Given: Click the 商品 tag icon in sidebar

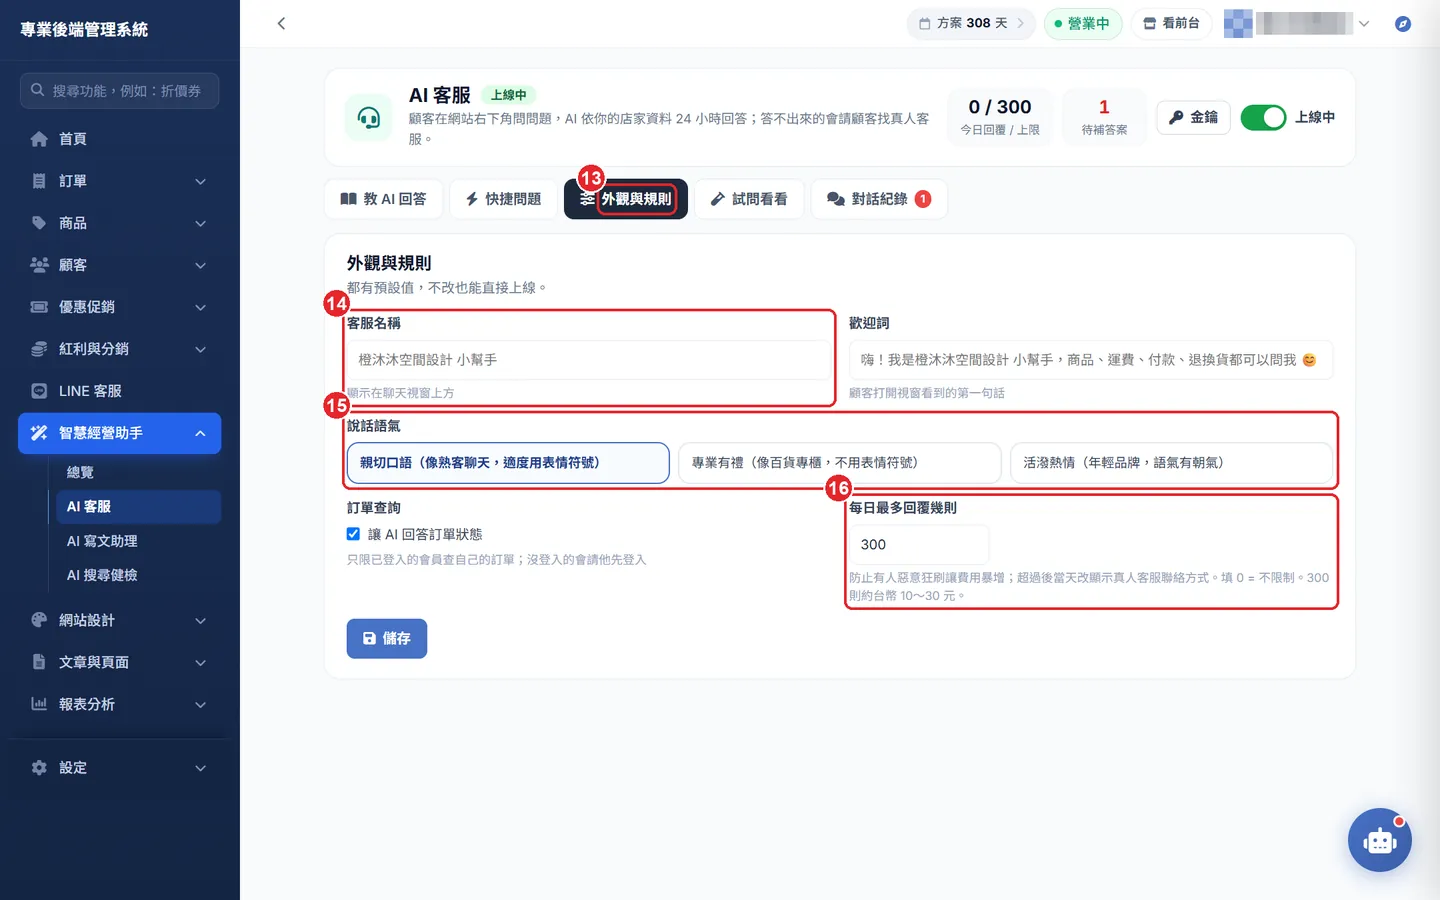Looking at the screenshot, I should point(39,223).
